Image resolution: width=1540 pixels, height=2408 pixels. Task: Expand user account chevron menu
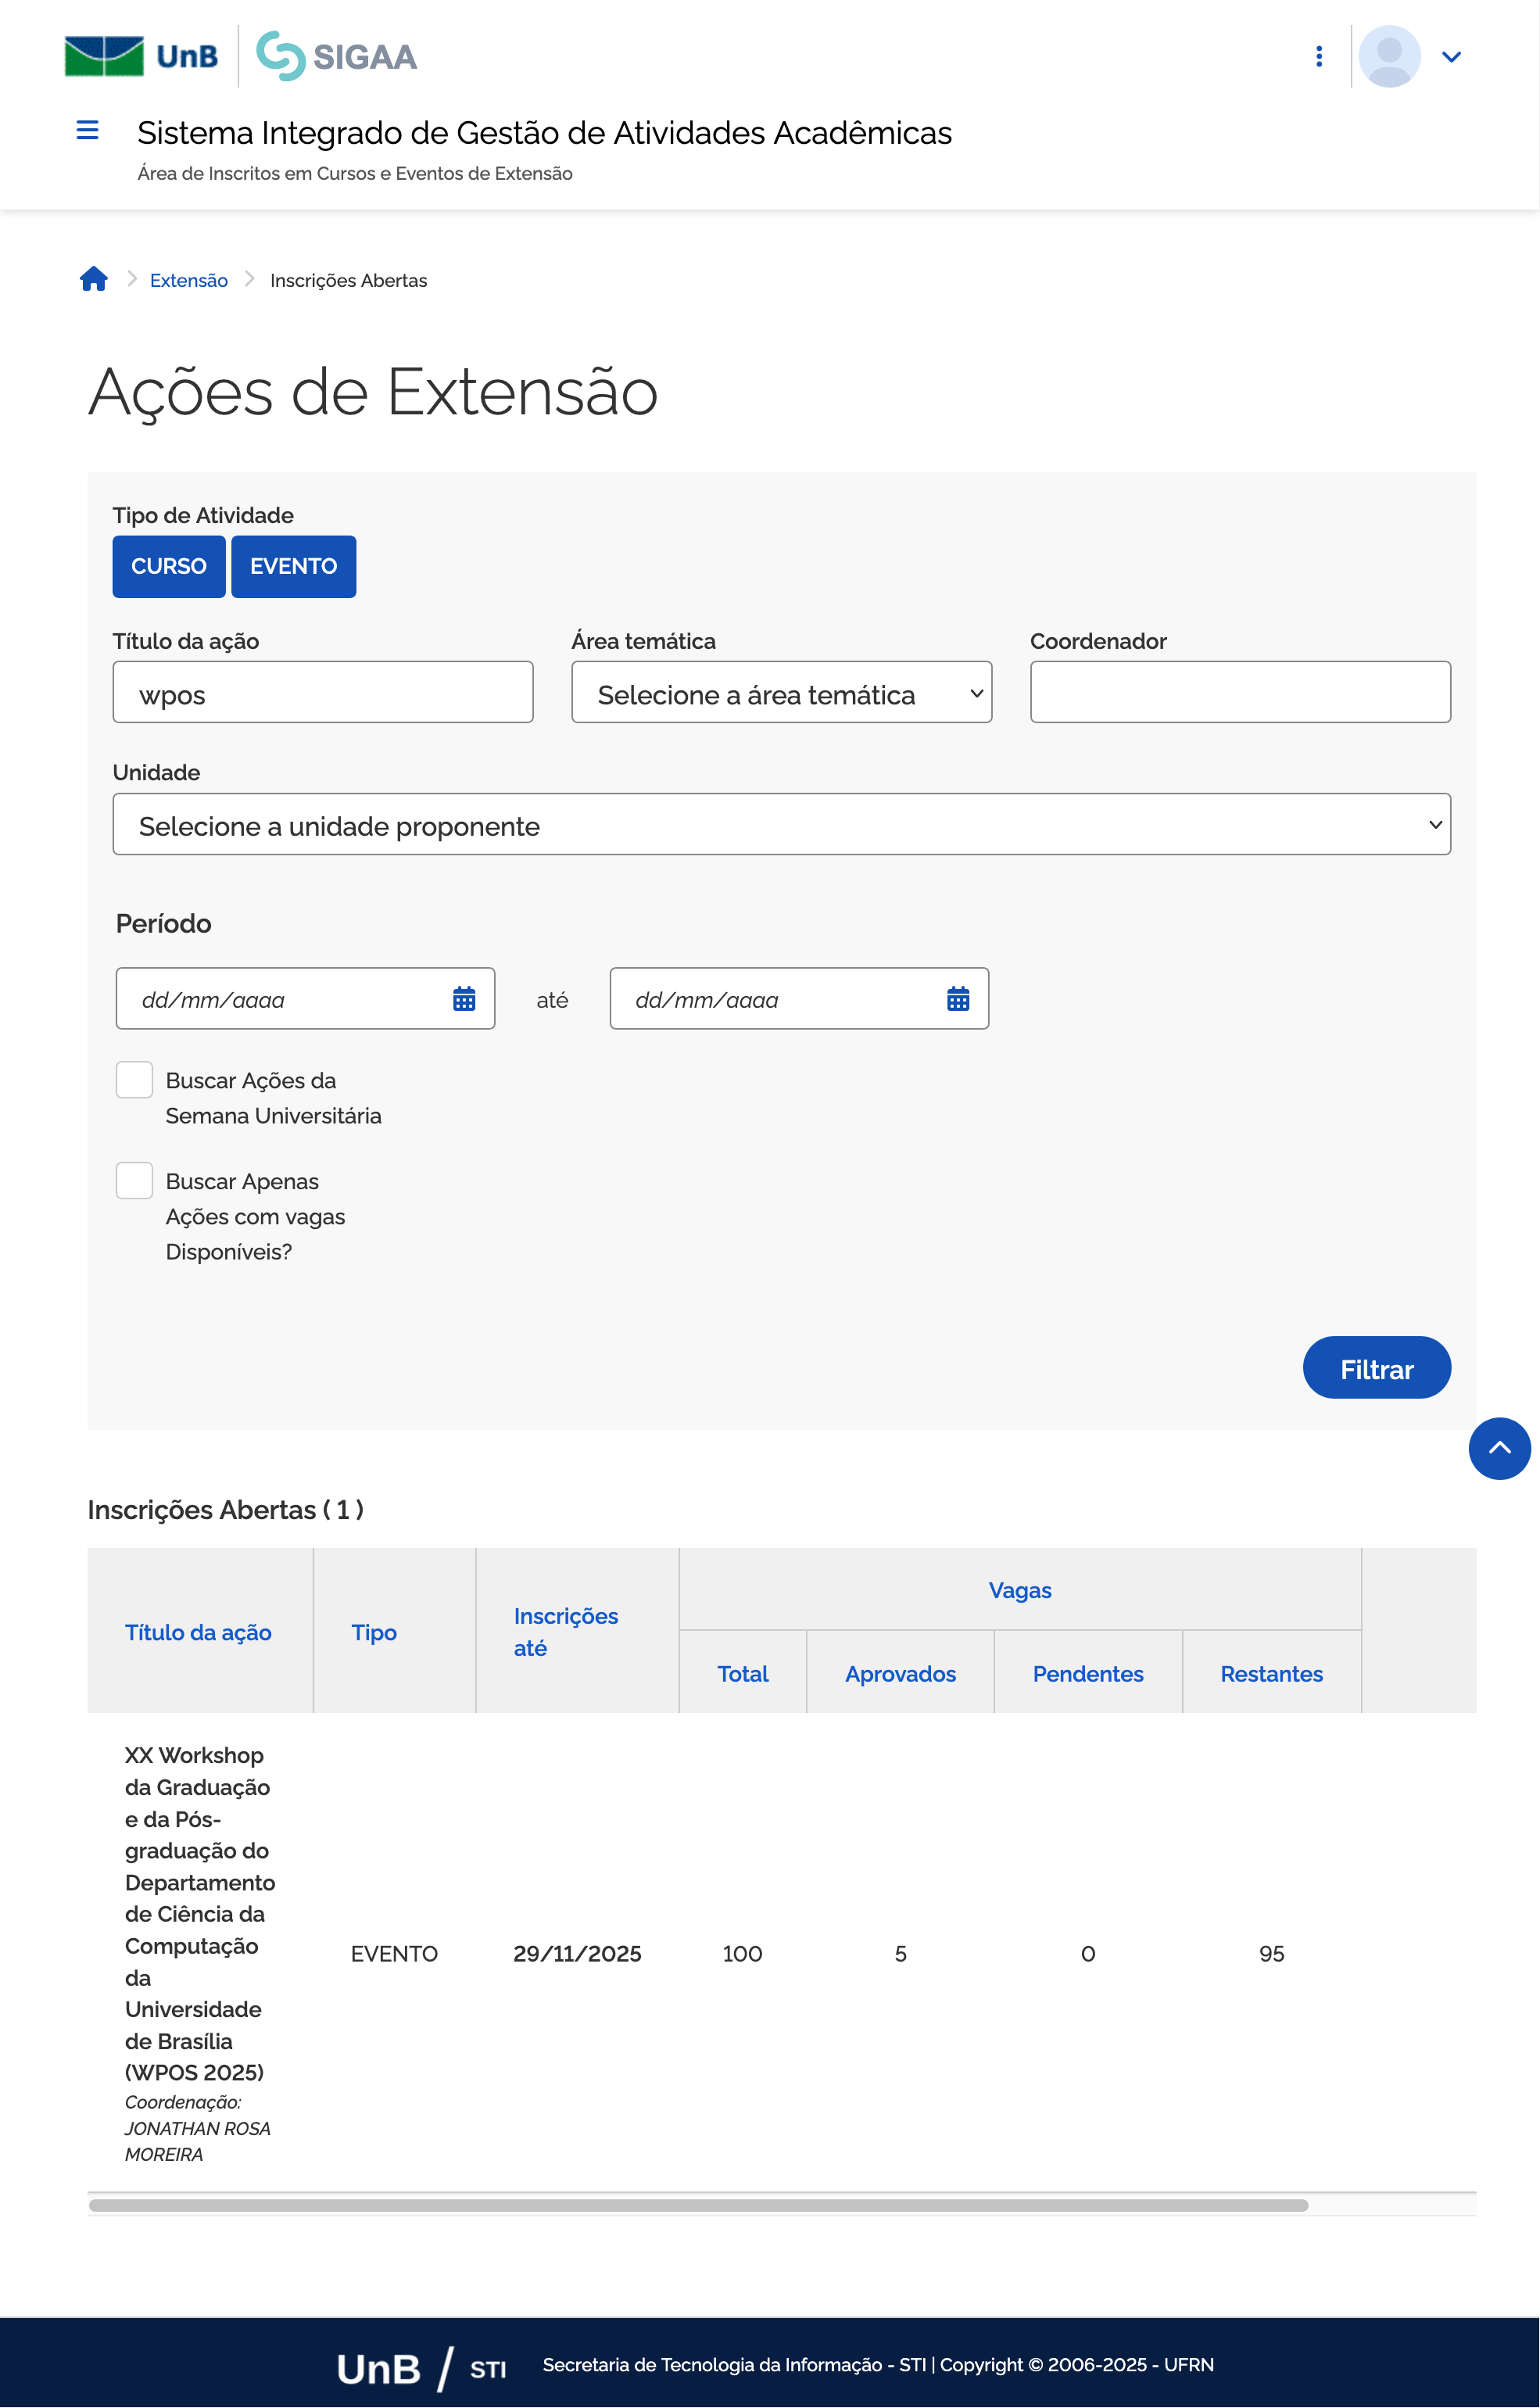point(1451,57)
